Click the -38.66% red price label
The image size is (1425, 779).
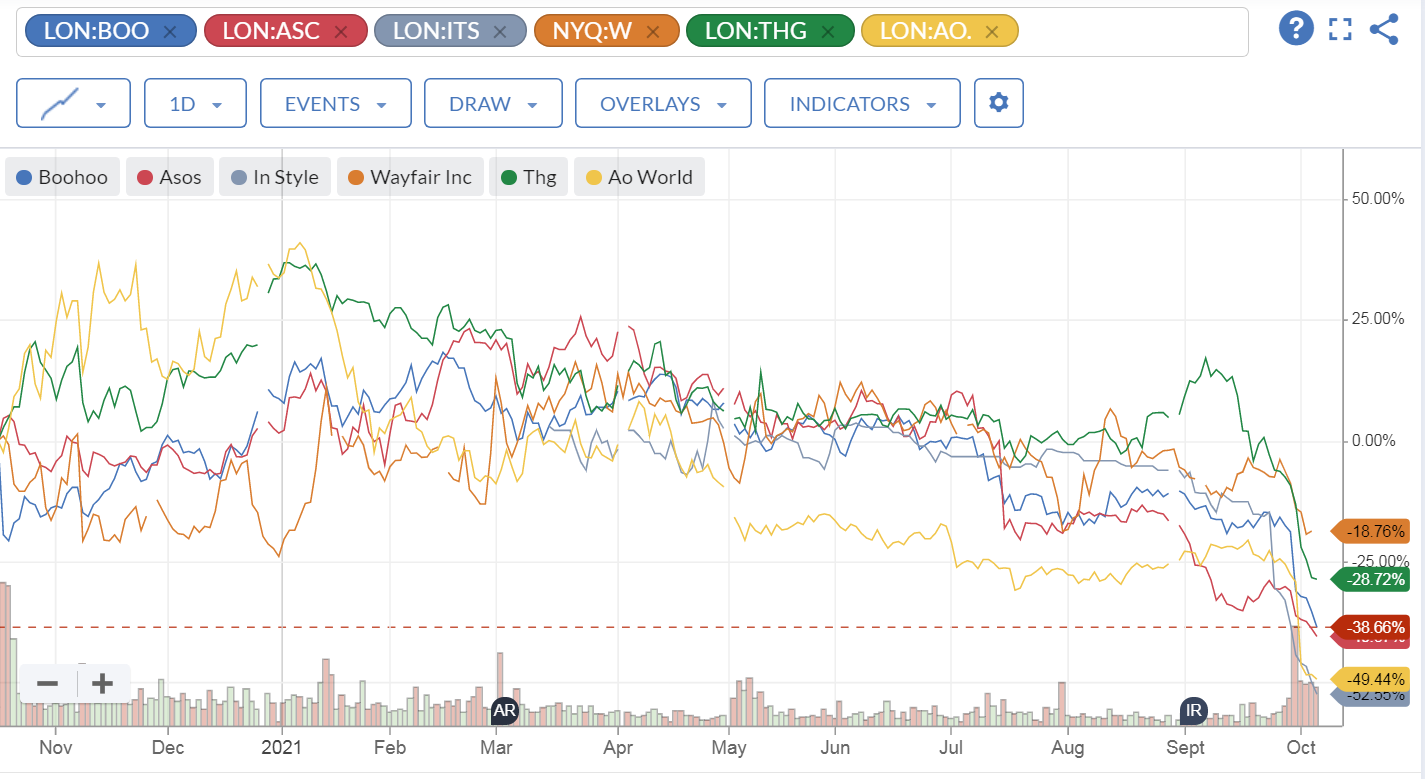(1369, 627)
